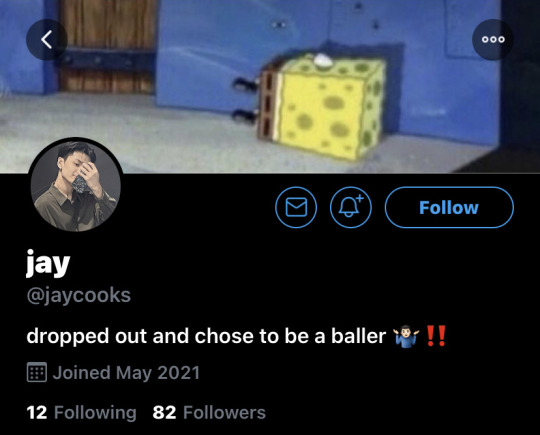
Task: Tap the red double exclamation emoji
Action: (436, 336)
